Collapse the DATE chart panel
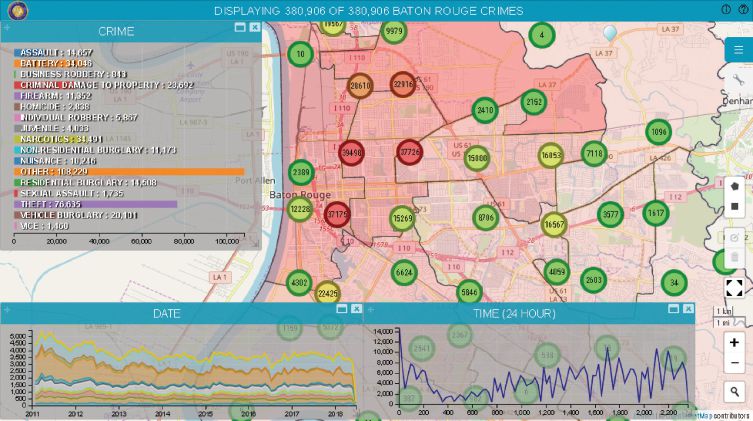This screenshot has width=753, height=421. [340, 309]
